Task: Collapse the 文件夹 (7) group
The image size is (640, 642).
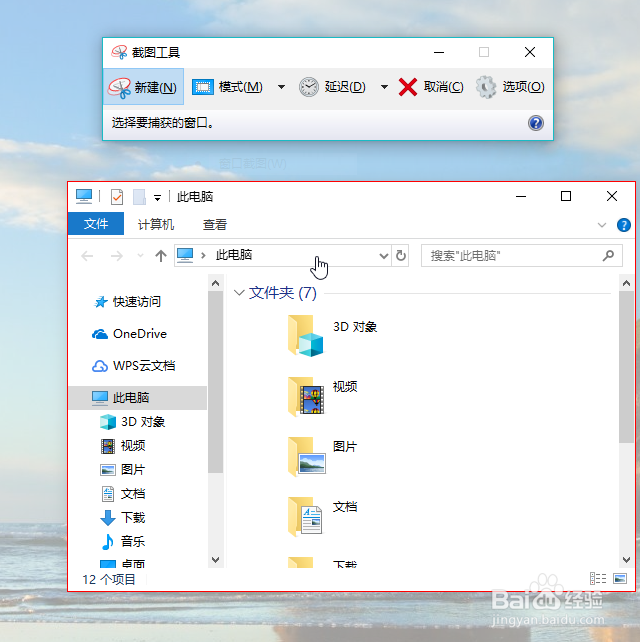Action: point(239,293)
